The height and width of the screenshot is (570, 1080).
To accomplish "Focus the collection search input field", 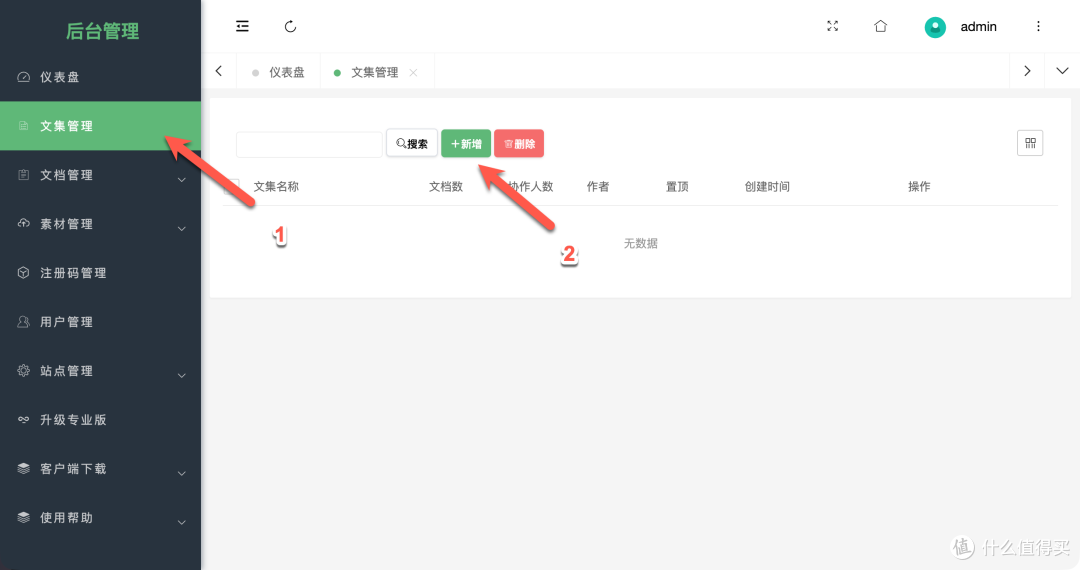I will [309, 144].
